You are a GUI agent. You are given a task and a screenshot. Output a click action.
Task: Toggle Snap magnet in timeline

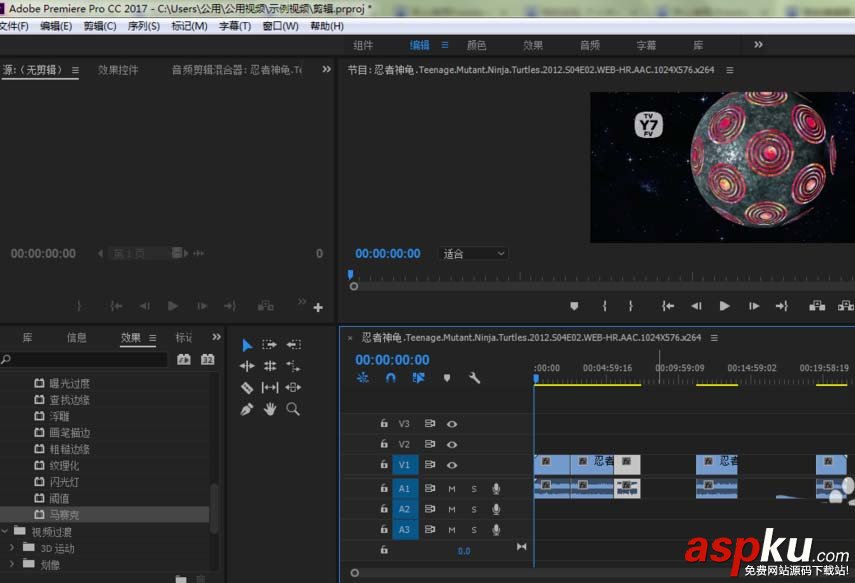390,377
